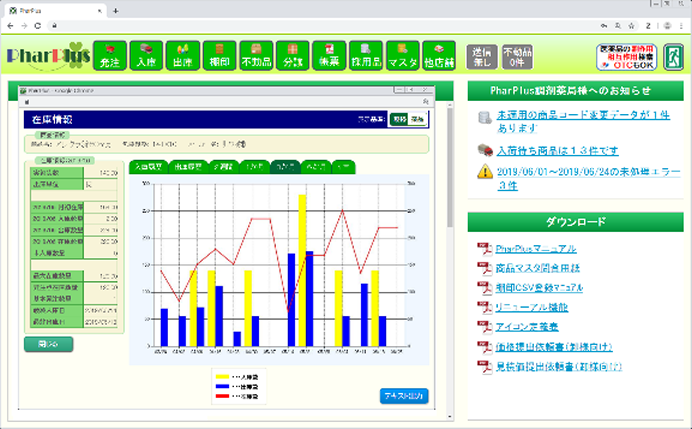Viewport: 692px width, 429px height.
Task: Click the blue テキスト出力 button
Action: [404, 396]
